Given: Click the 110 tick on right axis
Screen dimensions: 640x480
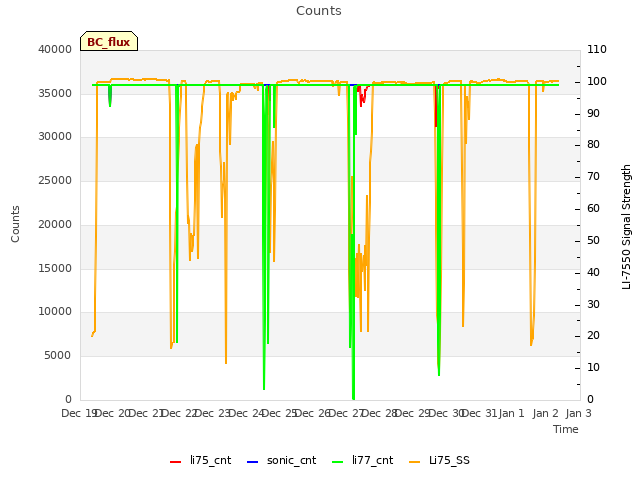Looking at the screenshot, I should (597, 49).
